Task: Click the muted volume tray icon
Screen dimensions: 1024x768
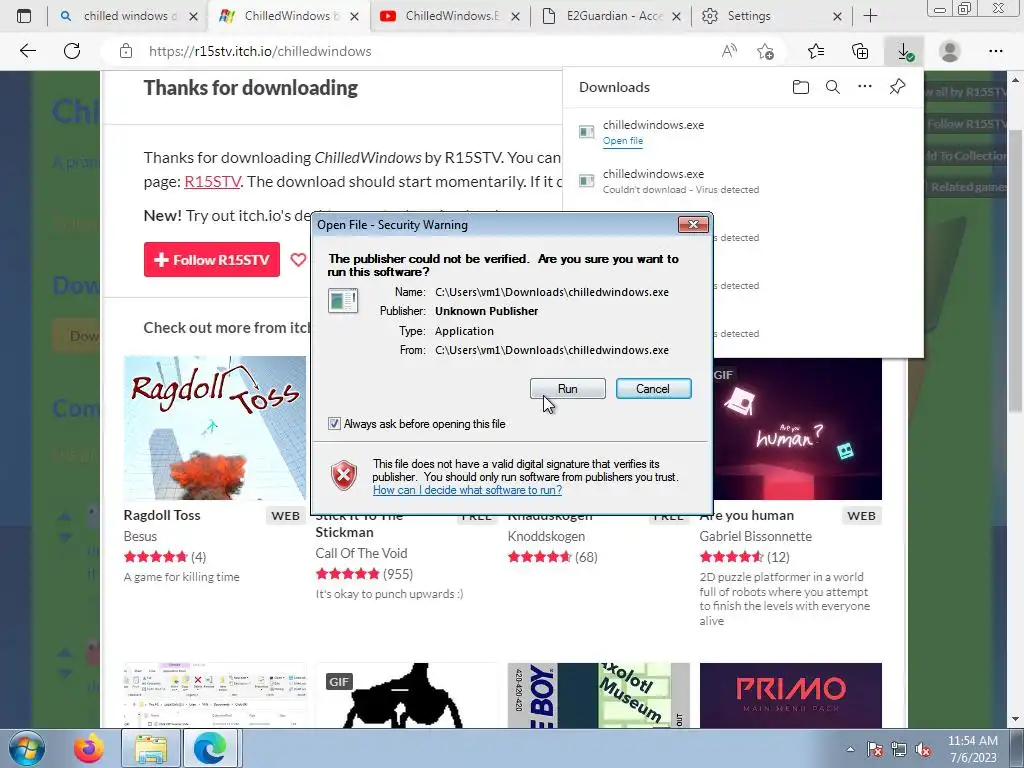Action: click(x=923, y=749)
